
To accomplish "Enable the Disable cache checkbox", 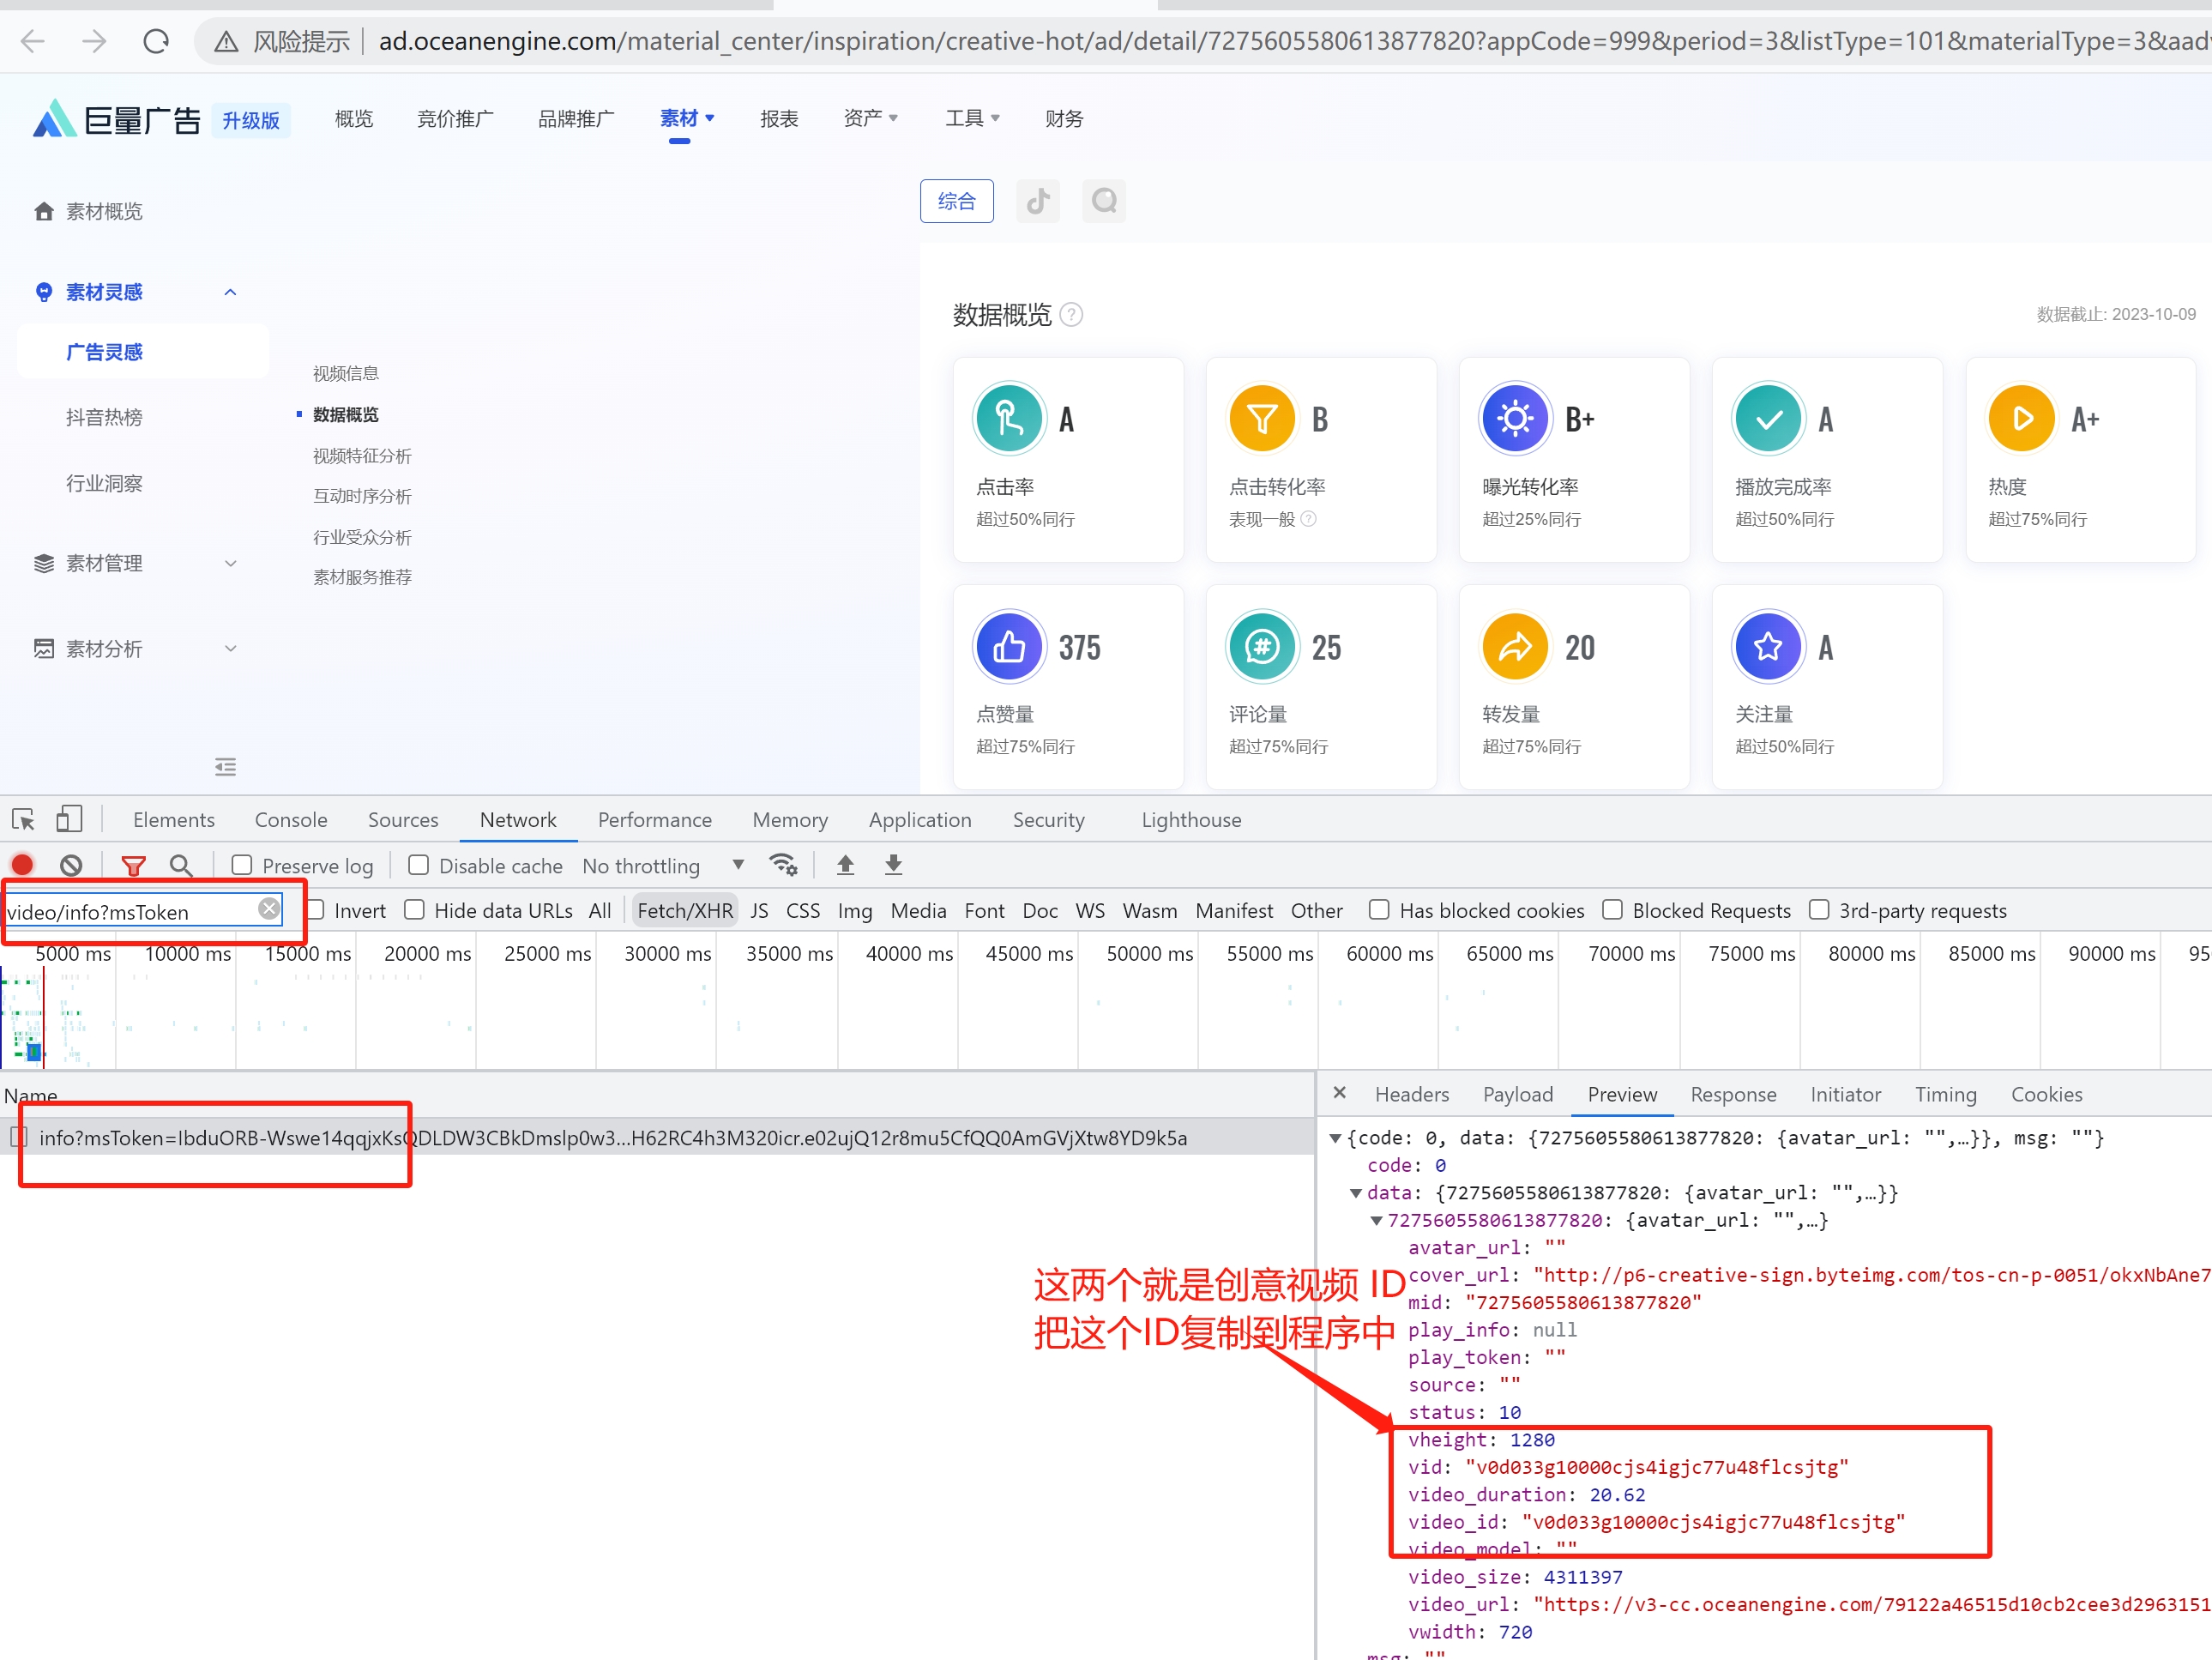I will click(419, 865).
